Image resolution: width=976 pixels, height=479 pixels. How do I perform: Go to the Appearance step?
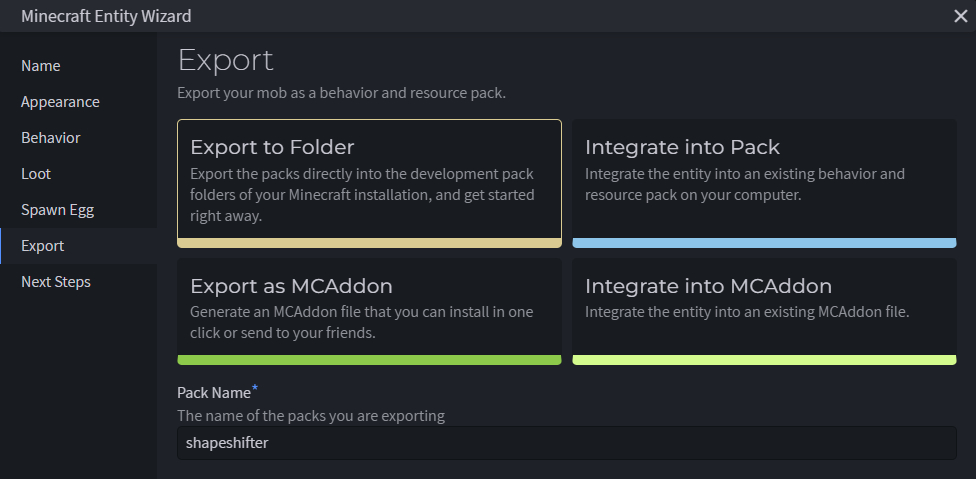(x=78, y=102)
